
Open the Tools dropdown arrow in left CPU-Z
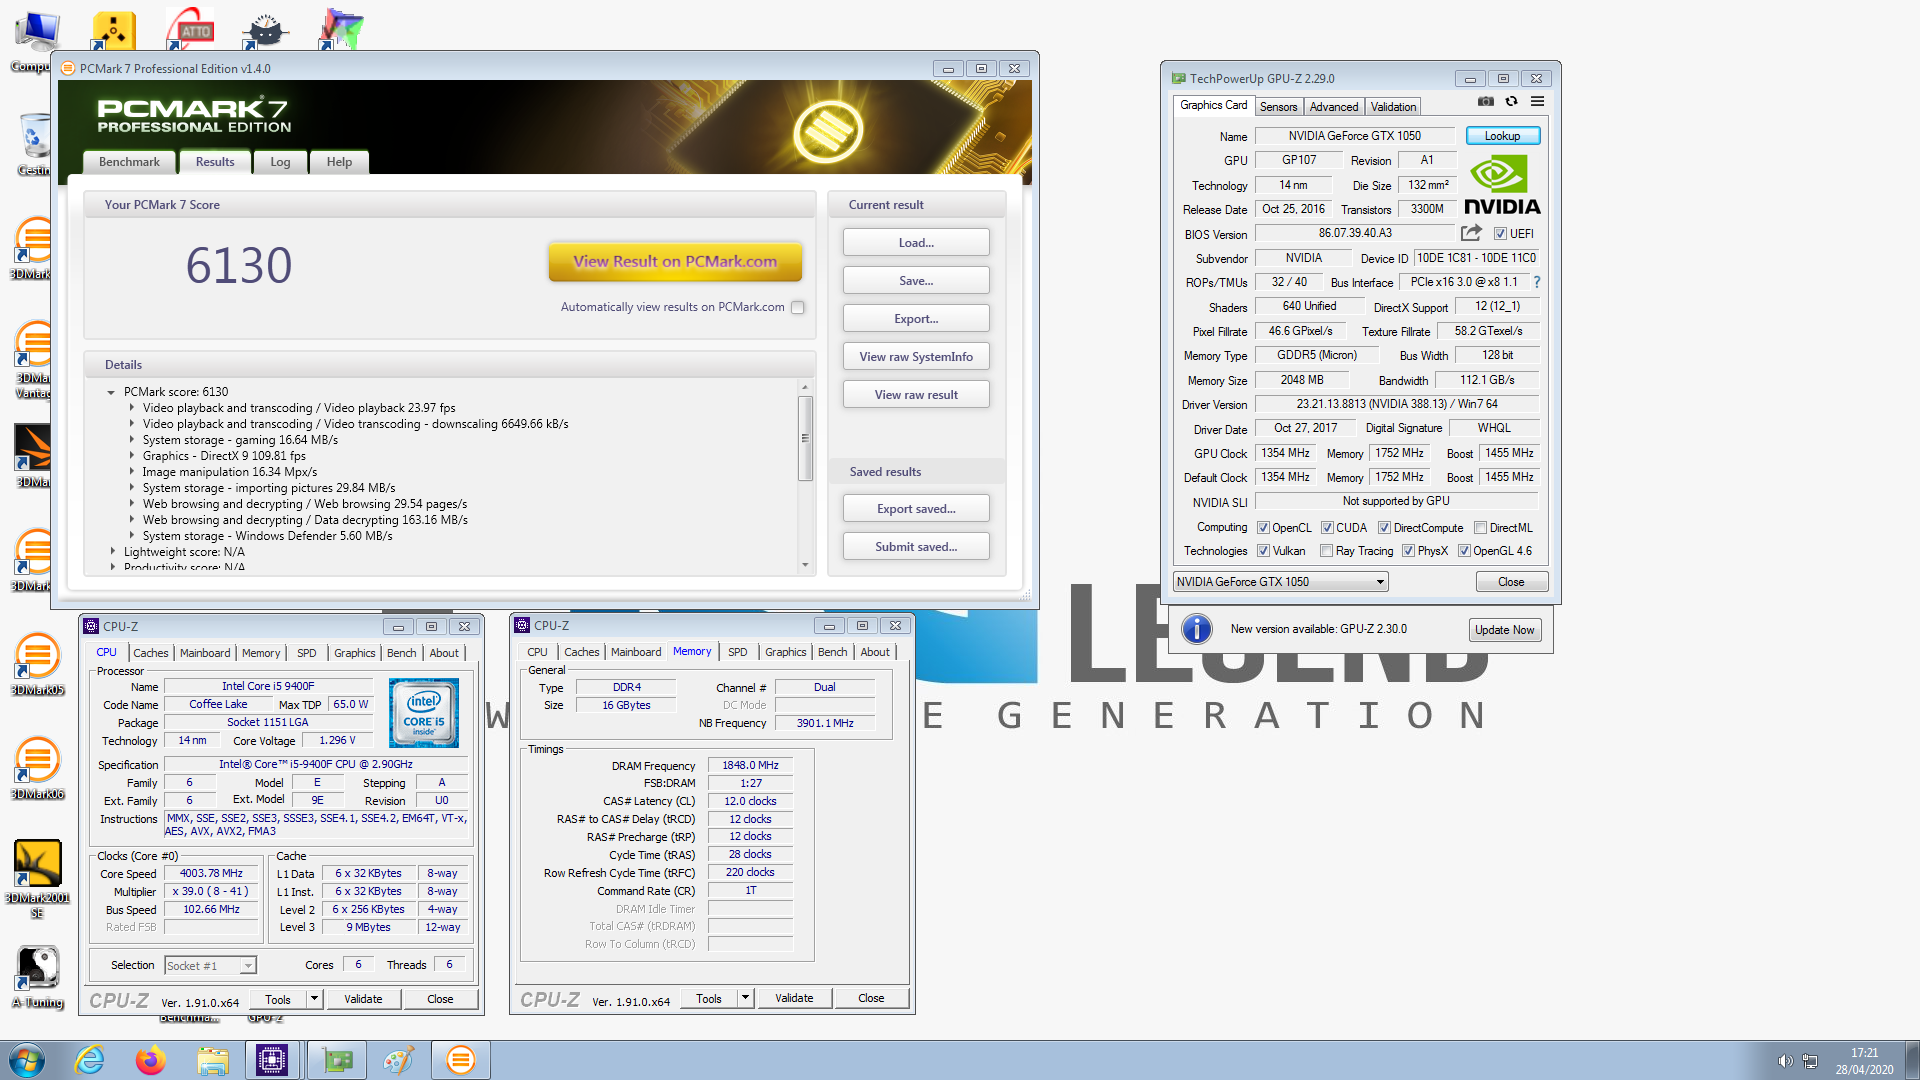(314, 999)
